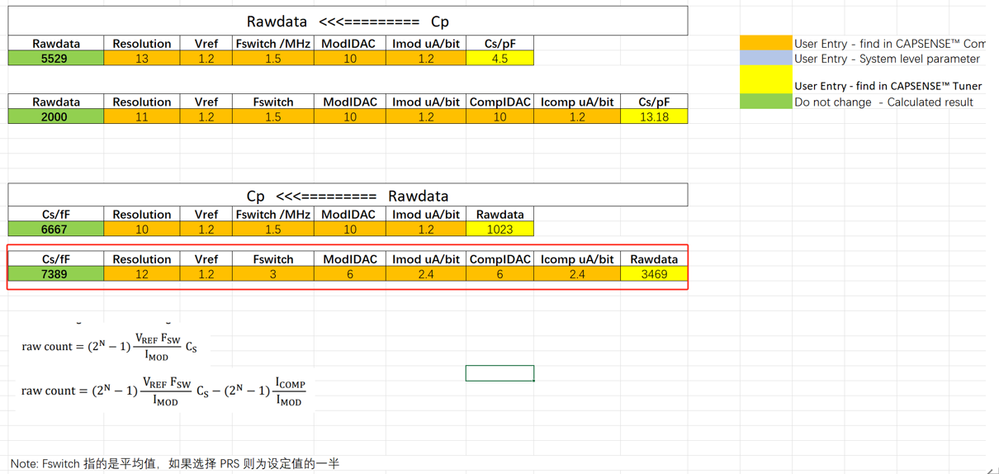Select 'User Entry - System level parameter' legend text

coord(887,59)
